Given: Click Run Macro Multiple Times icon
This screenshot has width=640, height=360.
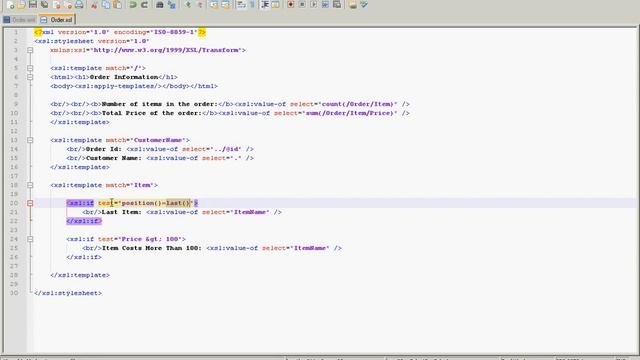Looking at the screenshot, I should (x=325, y=5).
